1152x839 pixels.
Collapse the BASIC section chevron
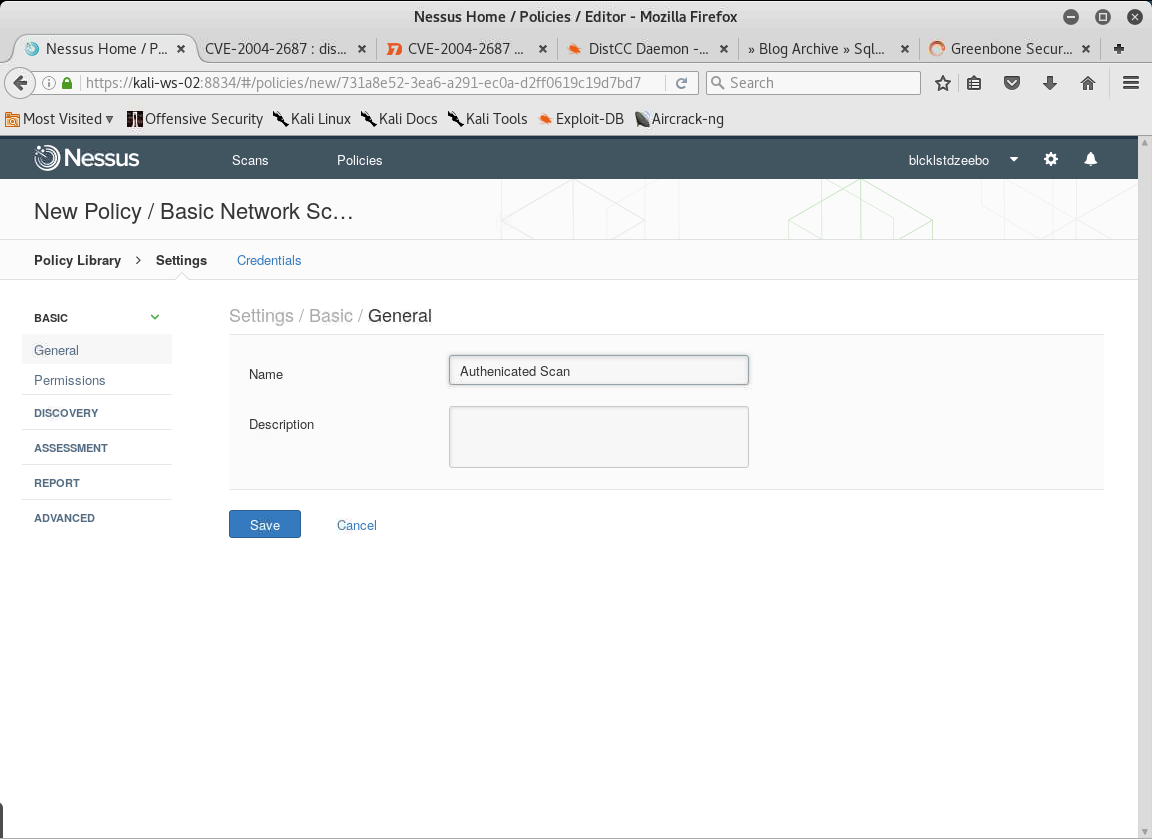(155, 318)
